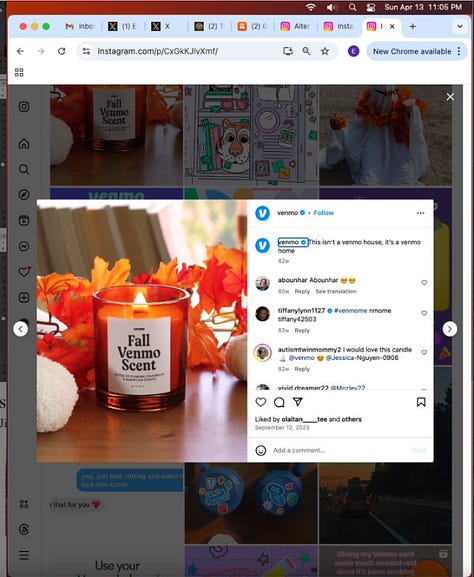The height and width of the screenshot is (577, 474).
Task: Like the tiffanylynn1127 comment
Action: (x=424, y=313)
